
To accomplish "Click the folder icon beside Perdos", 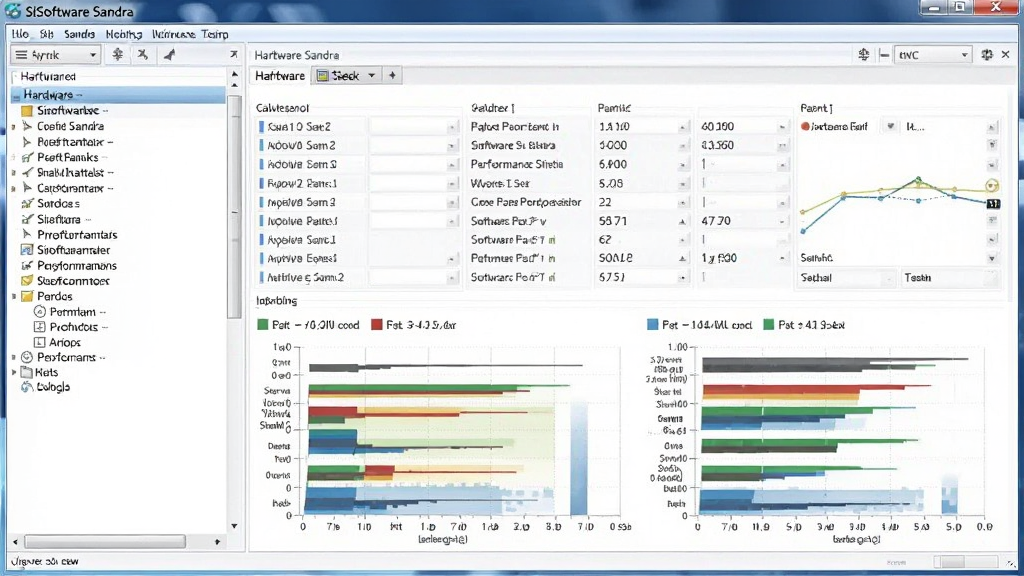I will [27, 296].
